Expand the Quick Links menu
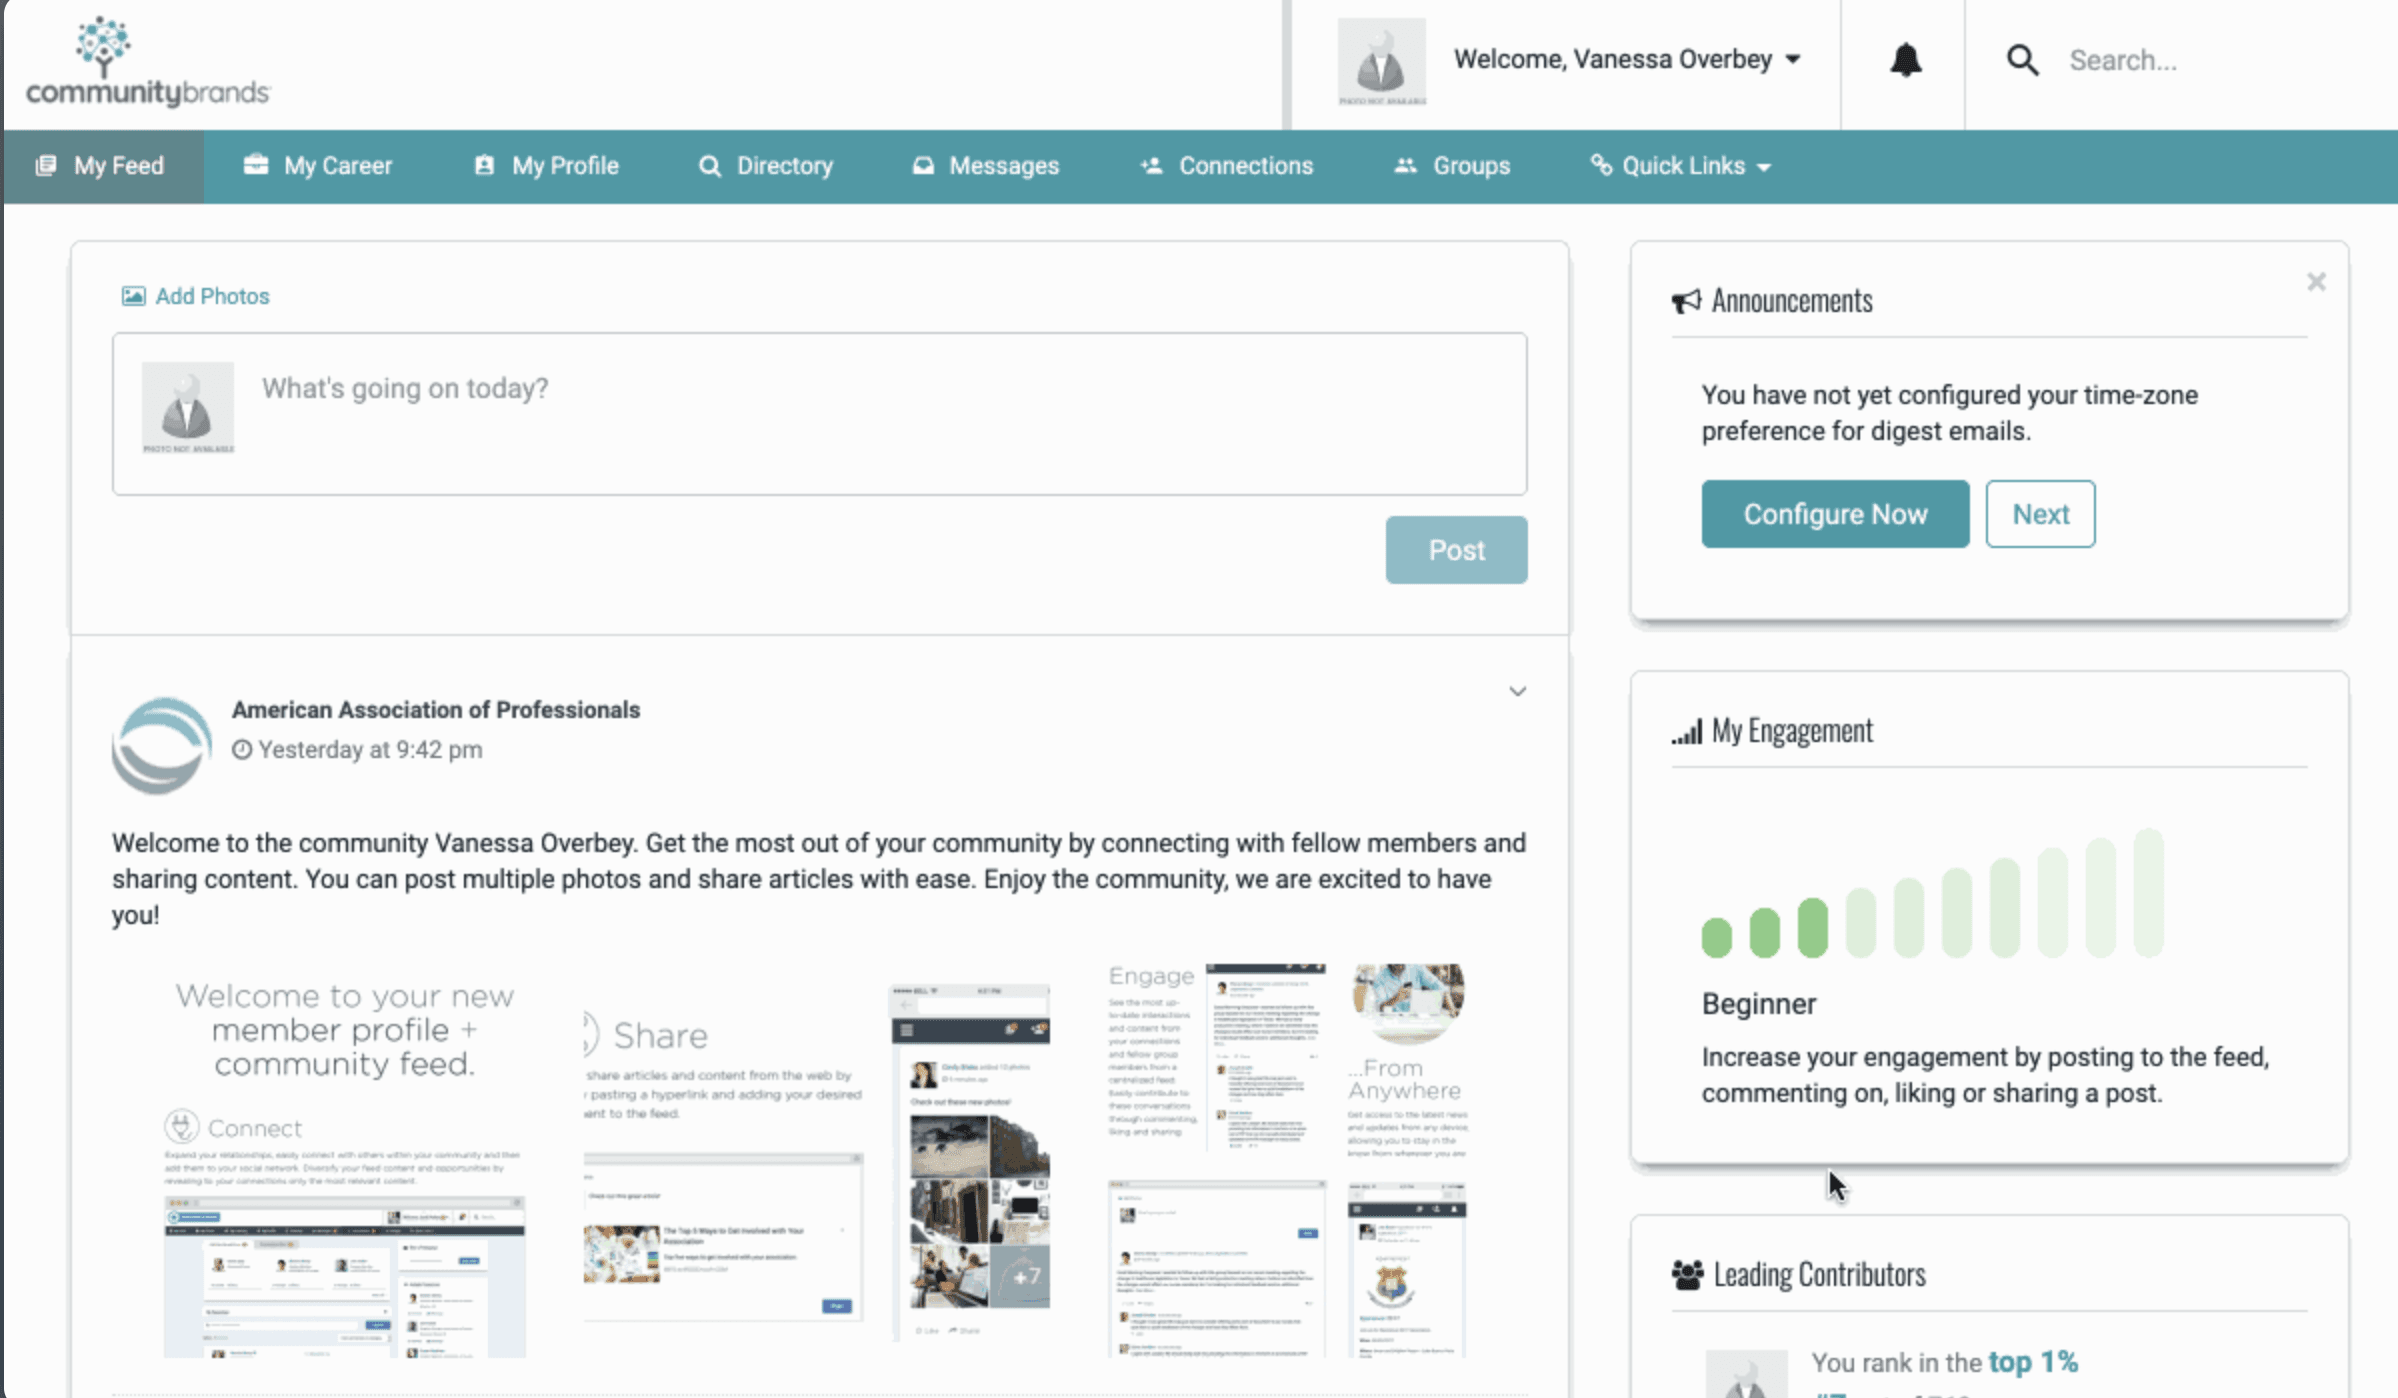 click(x=1682, y=166)
